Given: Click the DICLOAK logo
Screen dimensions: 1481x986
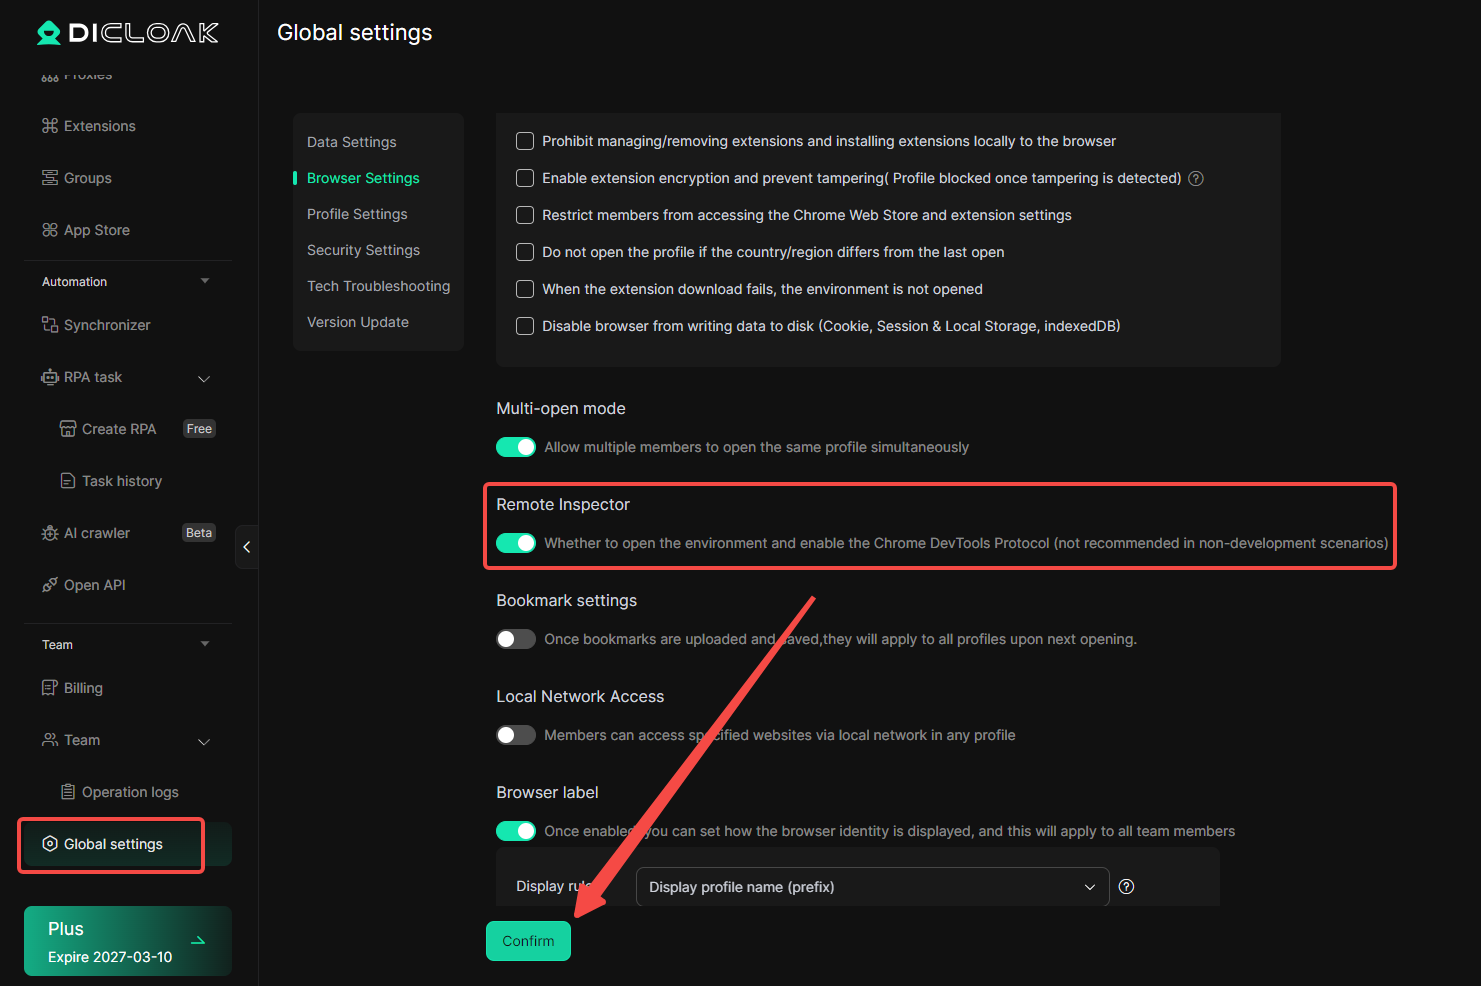Looking at the screenshot, I should [x=128, y=33].
